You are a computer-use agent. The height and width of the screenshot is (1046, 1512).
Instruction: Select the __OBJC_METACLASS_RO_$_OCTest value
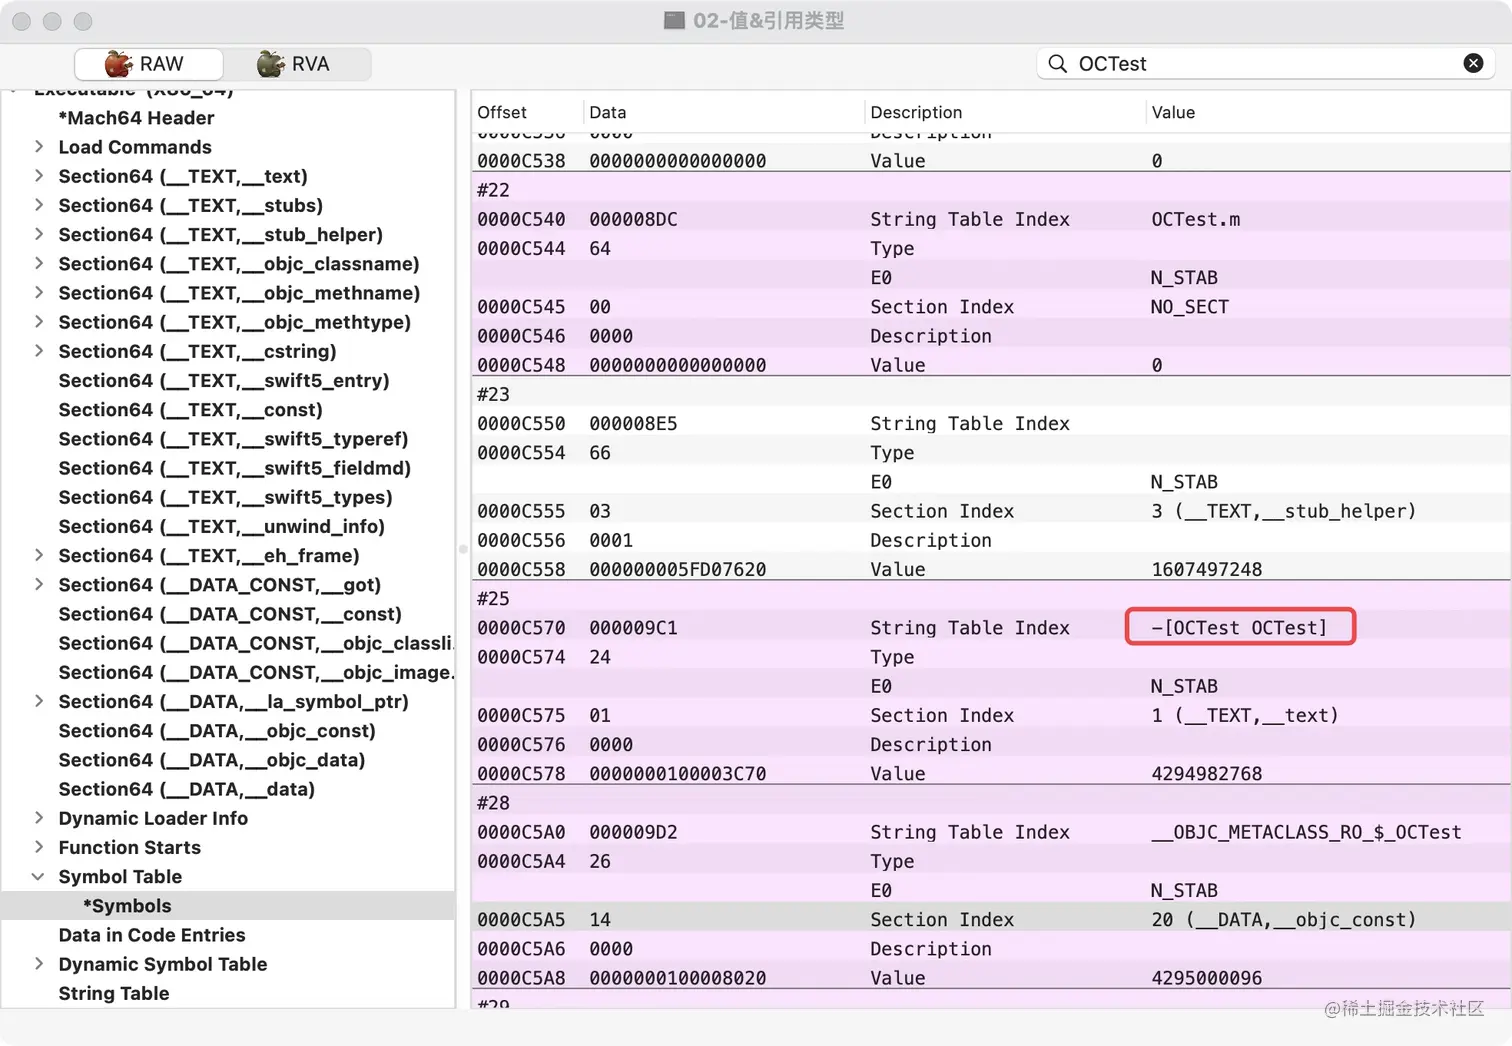click(x=1306, y=832)
